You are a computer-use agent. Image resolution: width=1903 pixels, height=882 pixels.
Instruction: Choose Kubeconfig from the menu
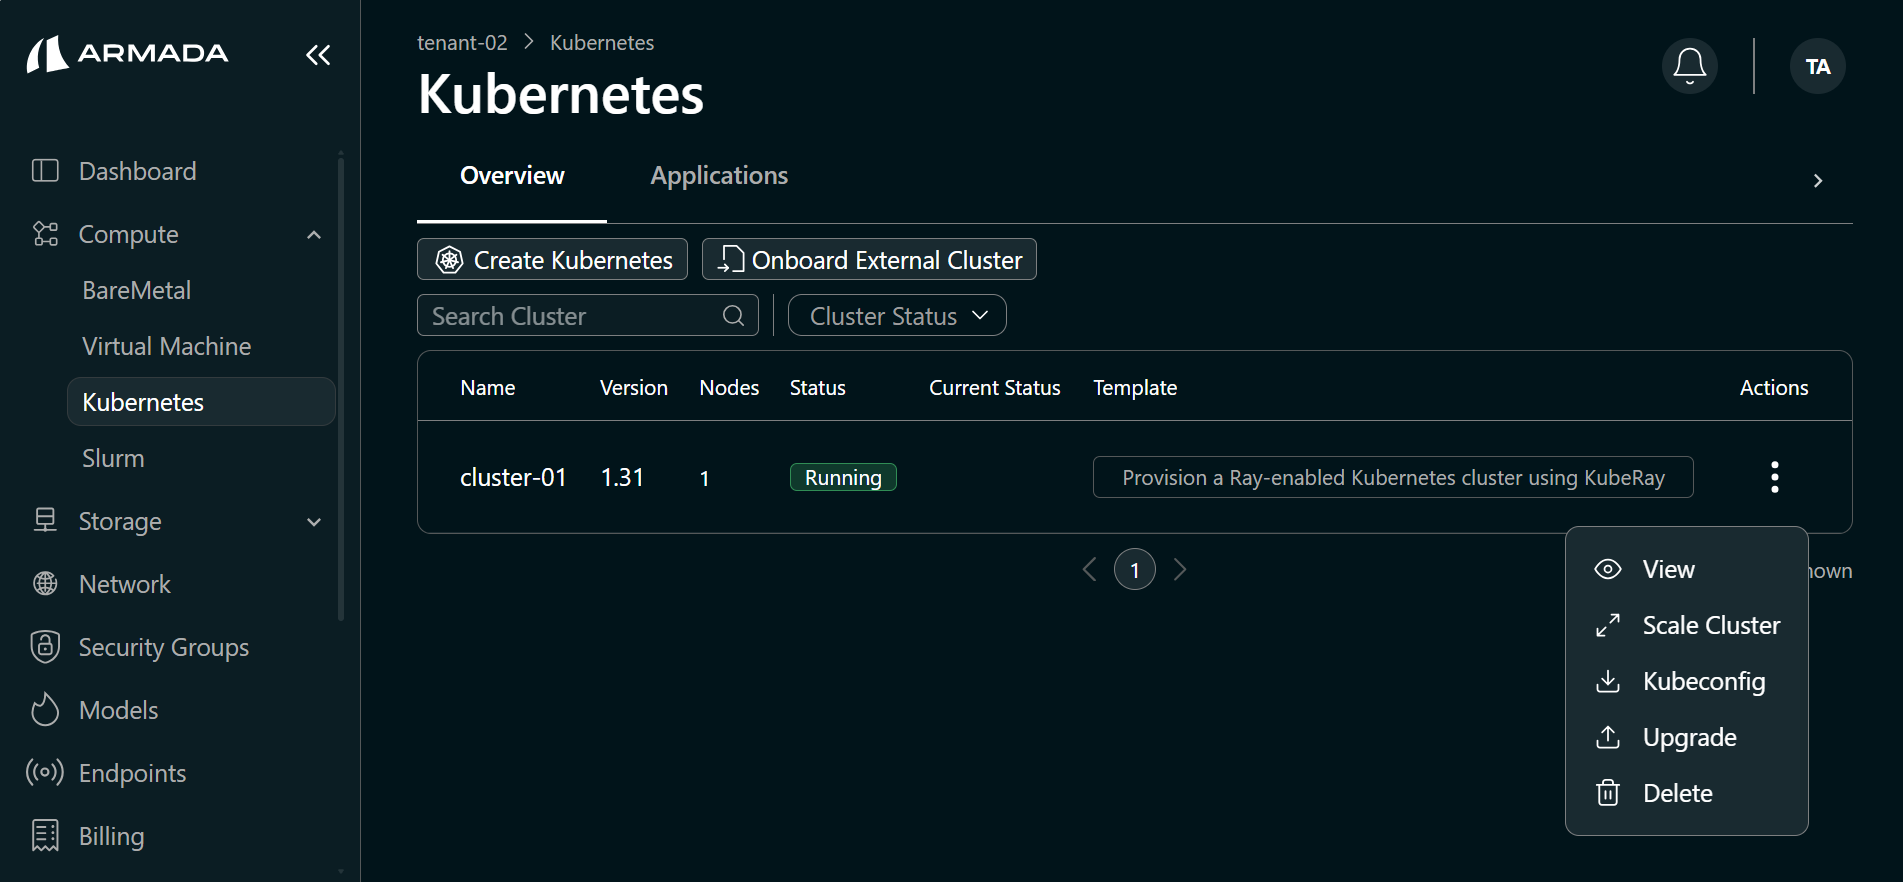pyautogui.click(x=1687, y=681)
